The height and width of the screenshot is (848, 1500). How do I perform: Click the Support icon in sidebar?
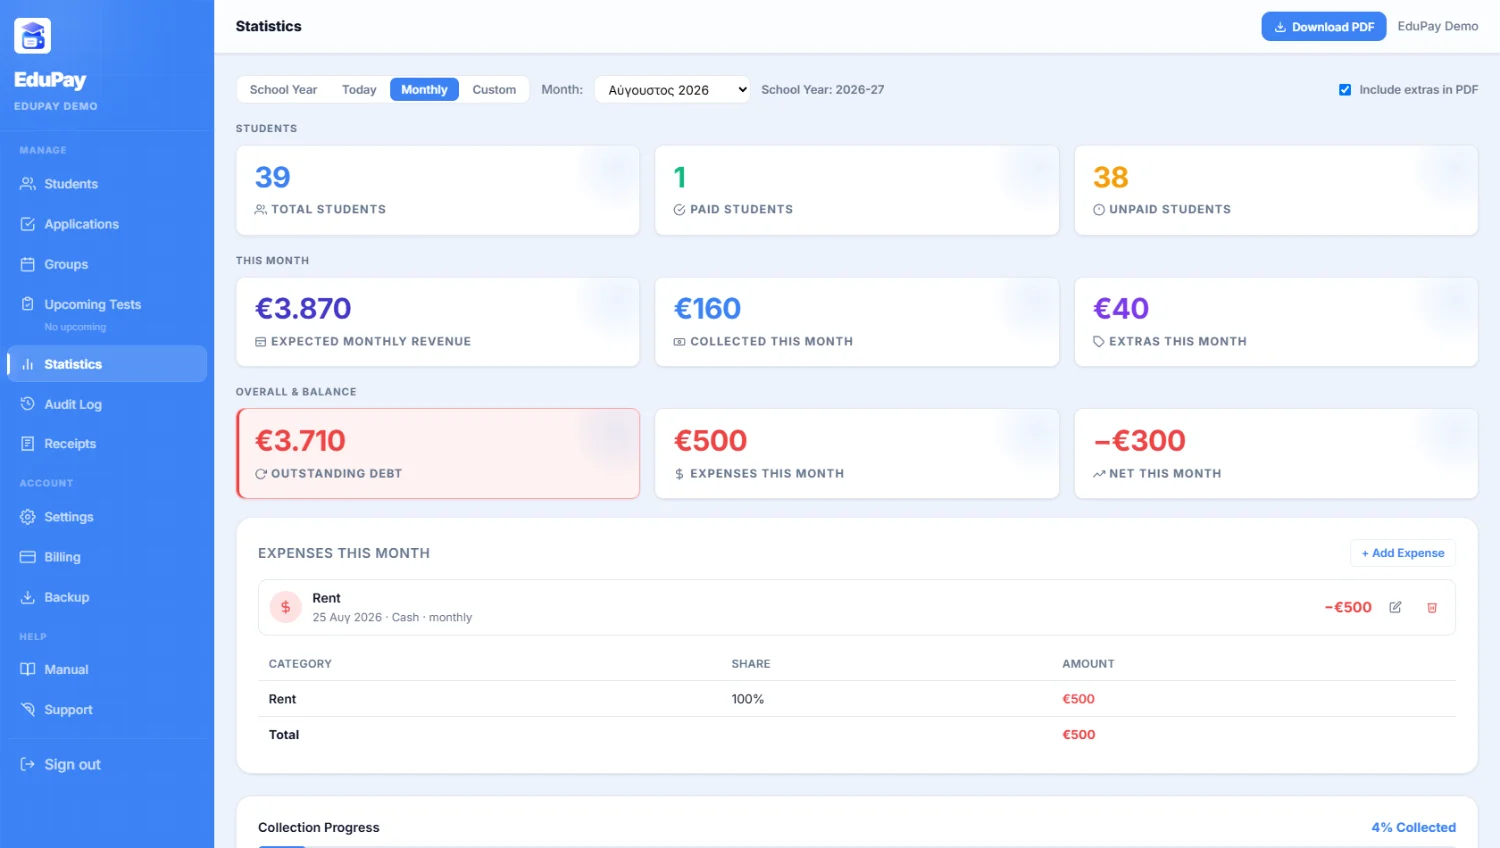click(x=28, y=709)
